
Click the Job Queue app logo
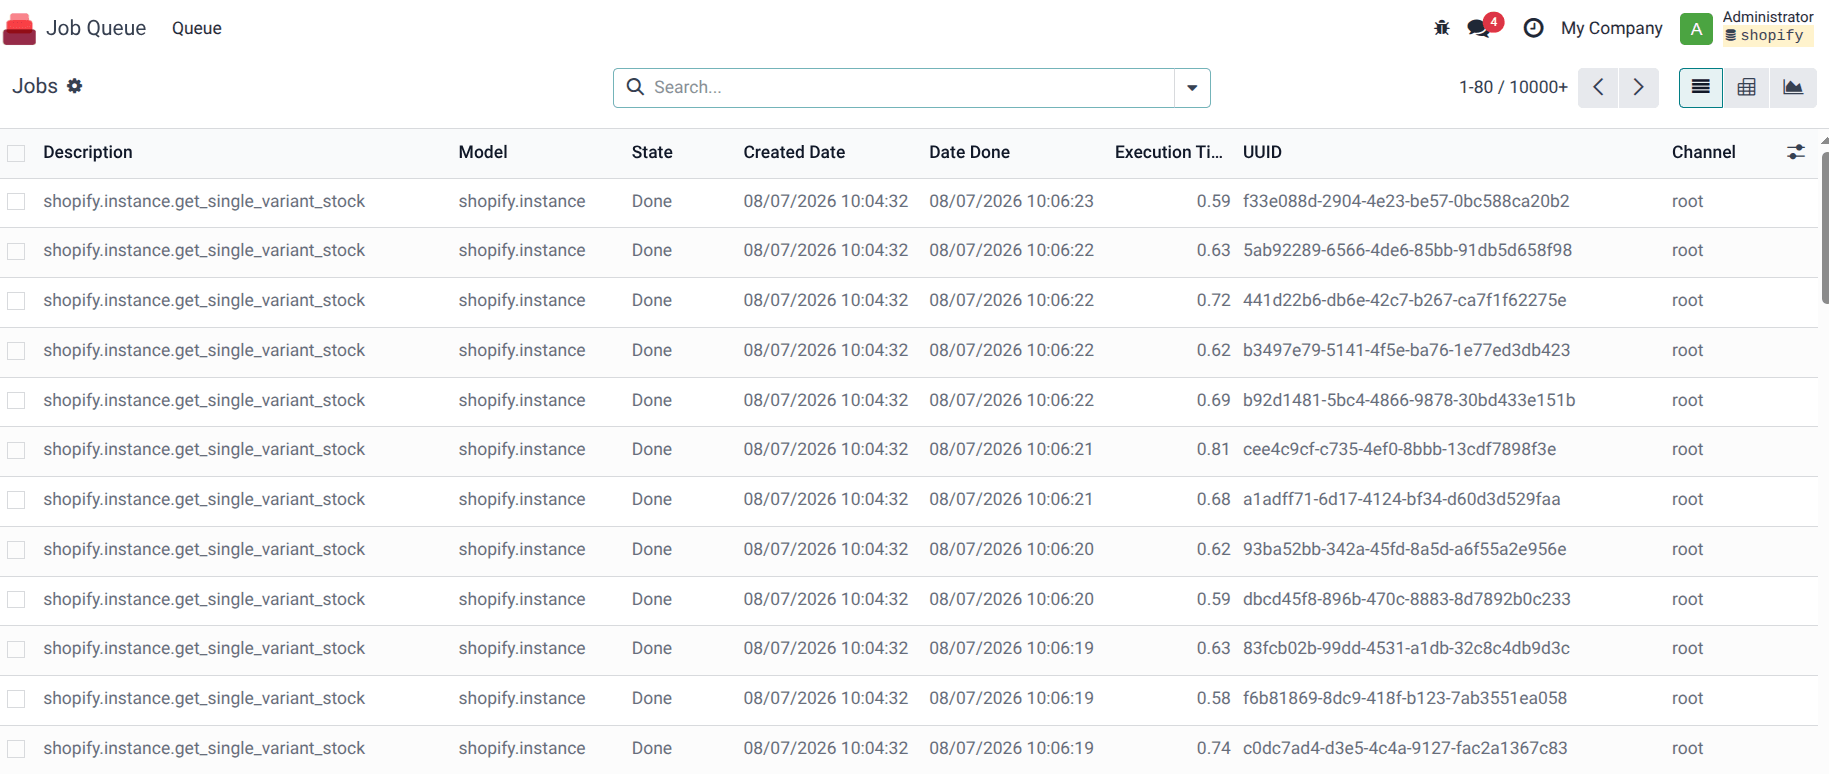tap(19, 29)
